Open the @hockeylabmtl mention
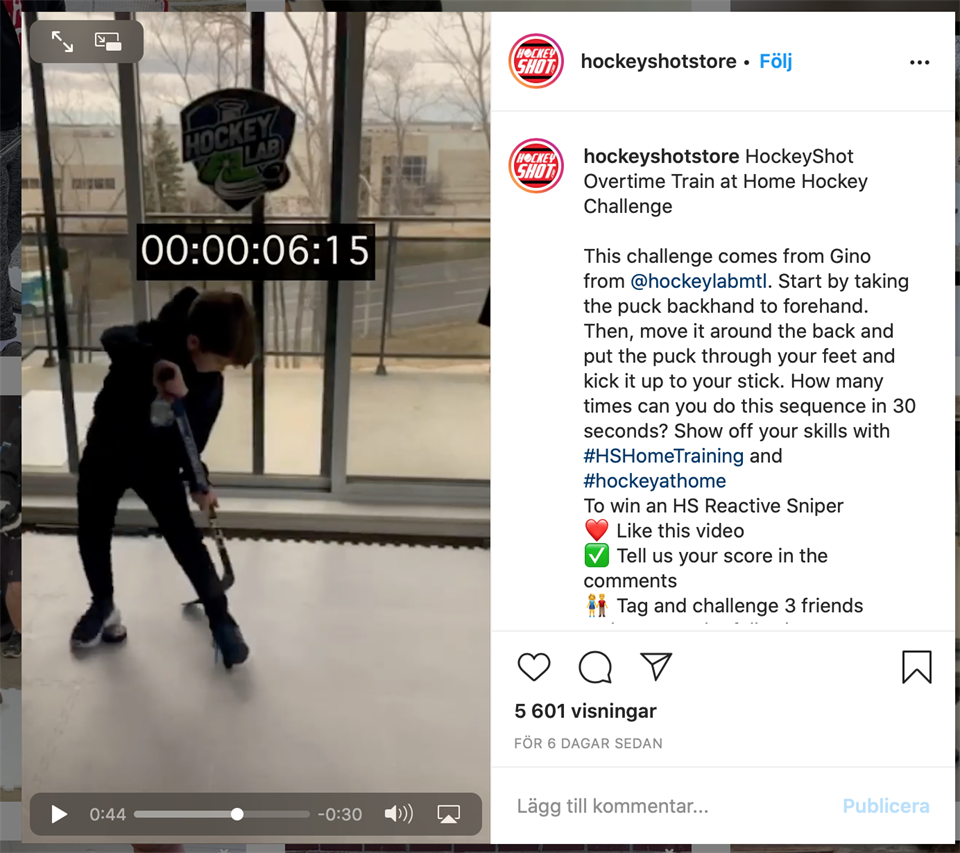Screen dimensions: 960x853 (x=699, y=281)
